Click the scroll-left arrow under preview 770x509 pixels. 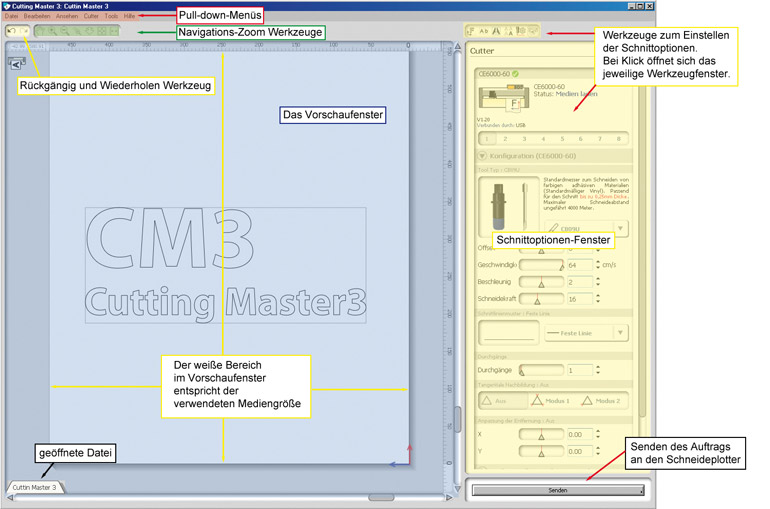tap(10, 498)
